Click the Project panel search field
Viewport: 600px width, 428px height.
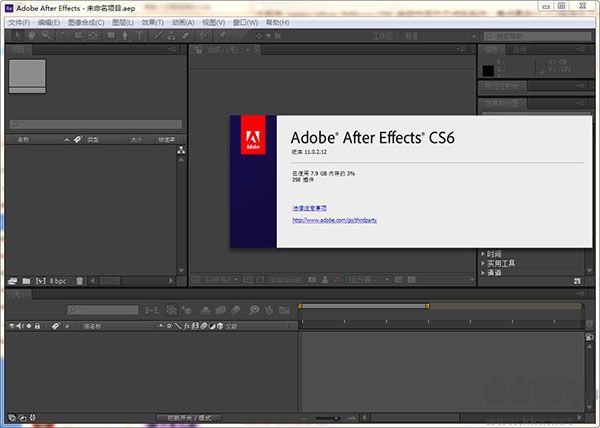tap(95, 125)
